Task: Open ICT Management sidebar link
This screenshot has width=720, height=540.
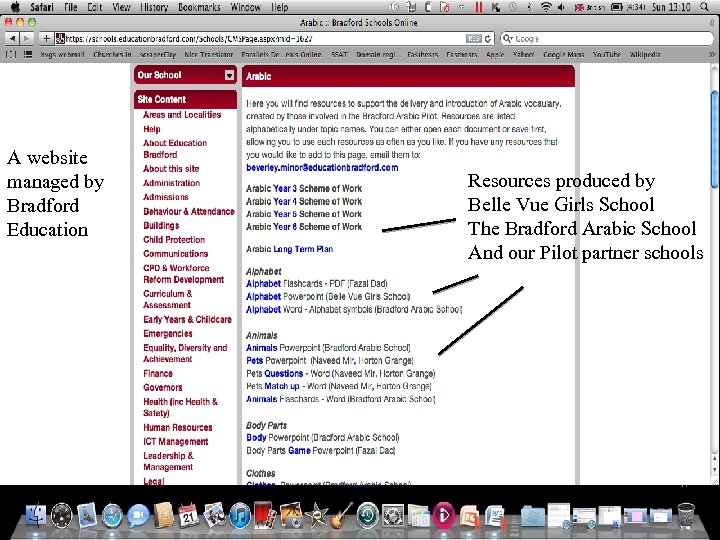Action: (175, 442)
